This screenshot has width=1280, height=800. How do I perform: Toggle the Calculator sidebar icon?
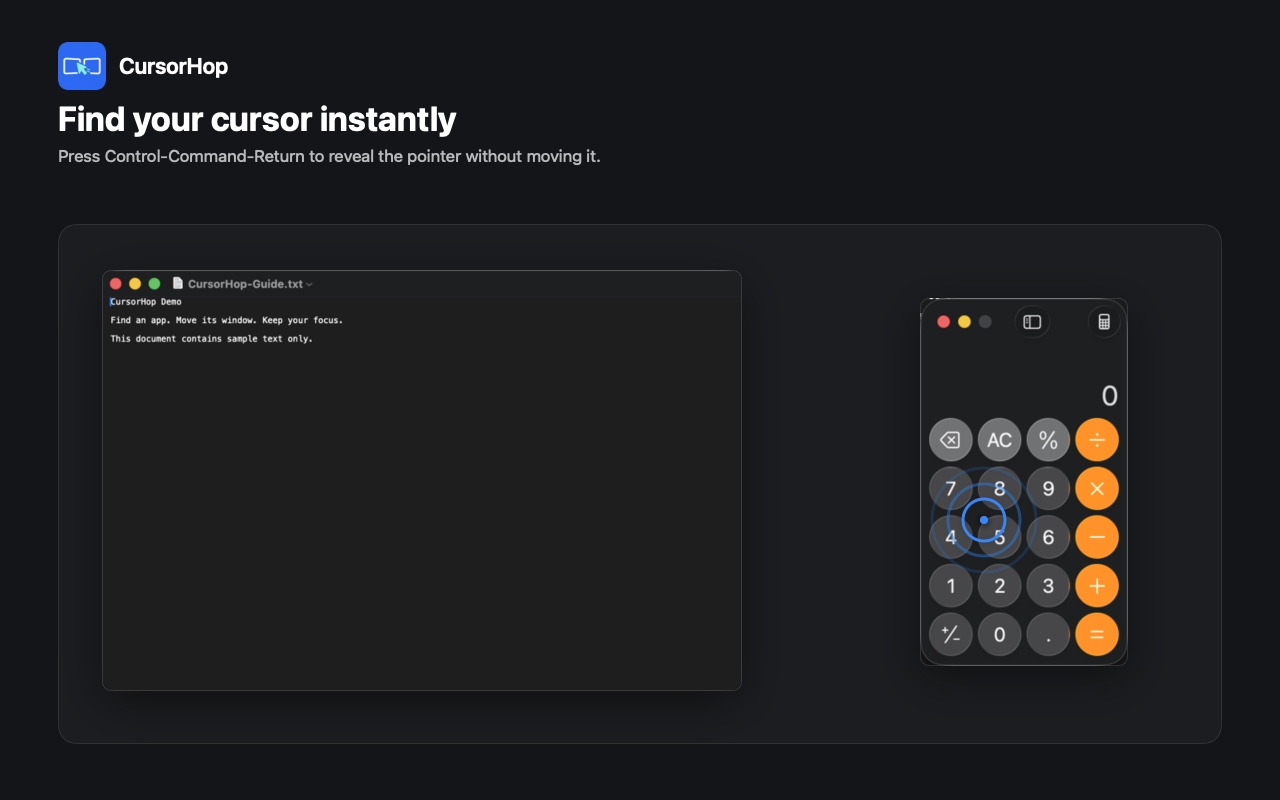[1032, 322]
